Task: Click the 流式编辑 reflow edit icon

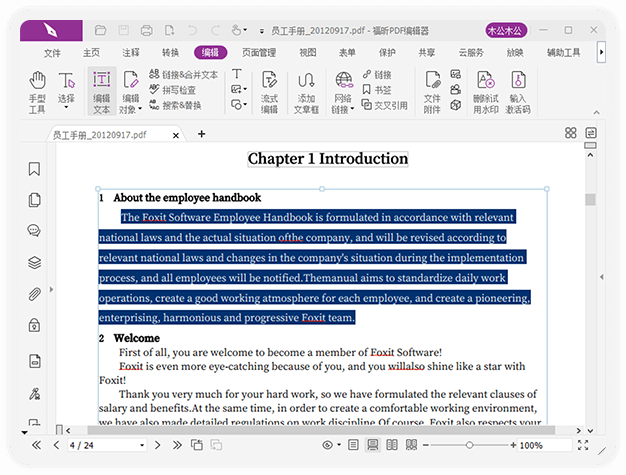Action: coord(269,92)
